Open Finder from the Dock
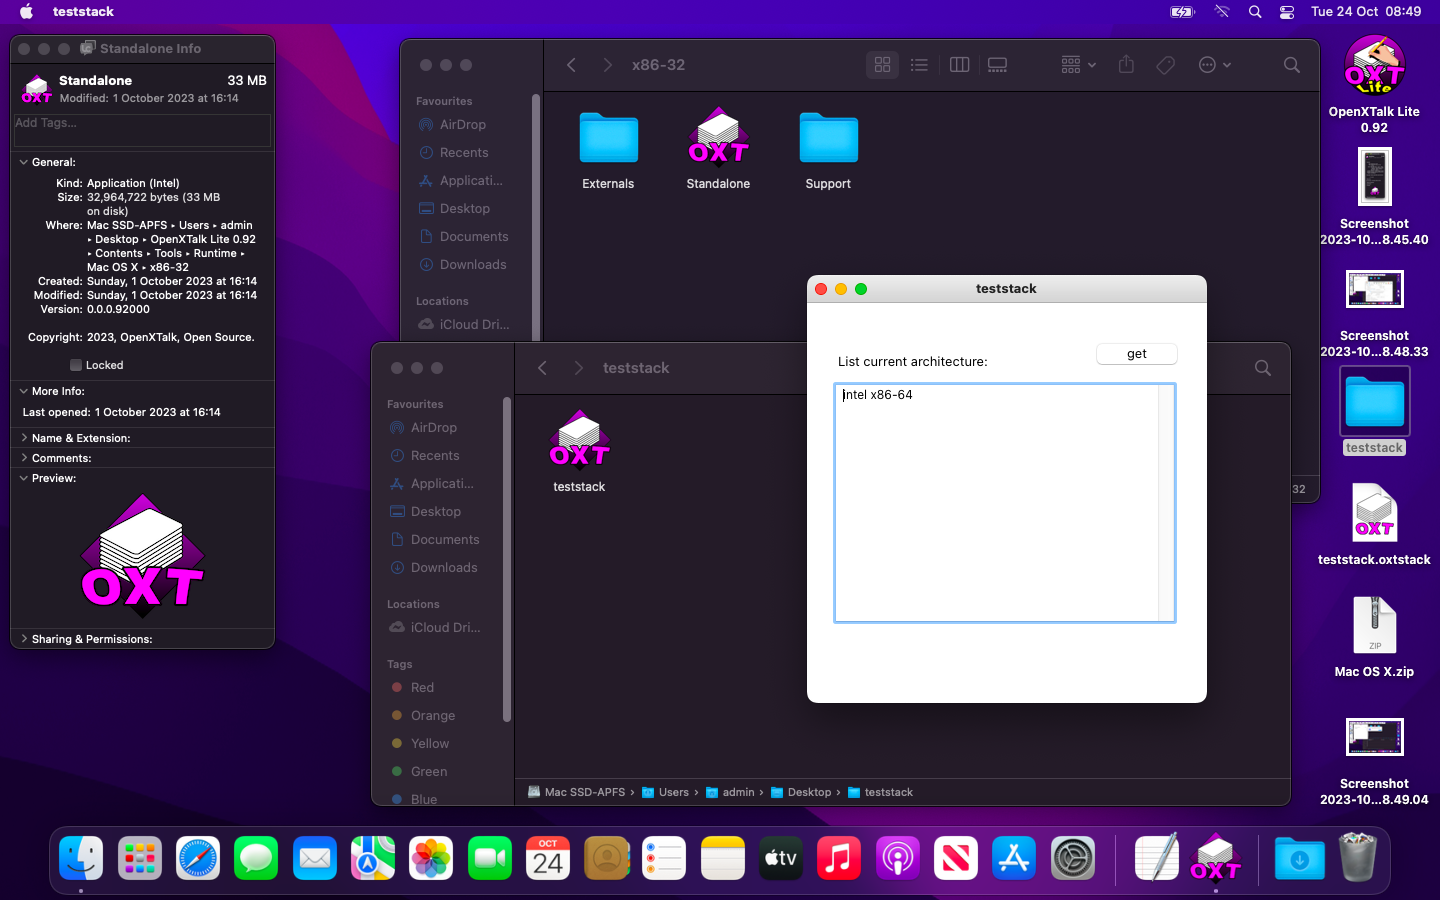 click(x=81, y=858)
